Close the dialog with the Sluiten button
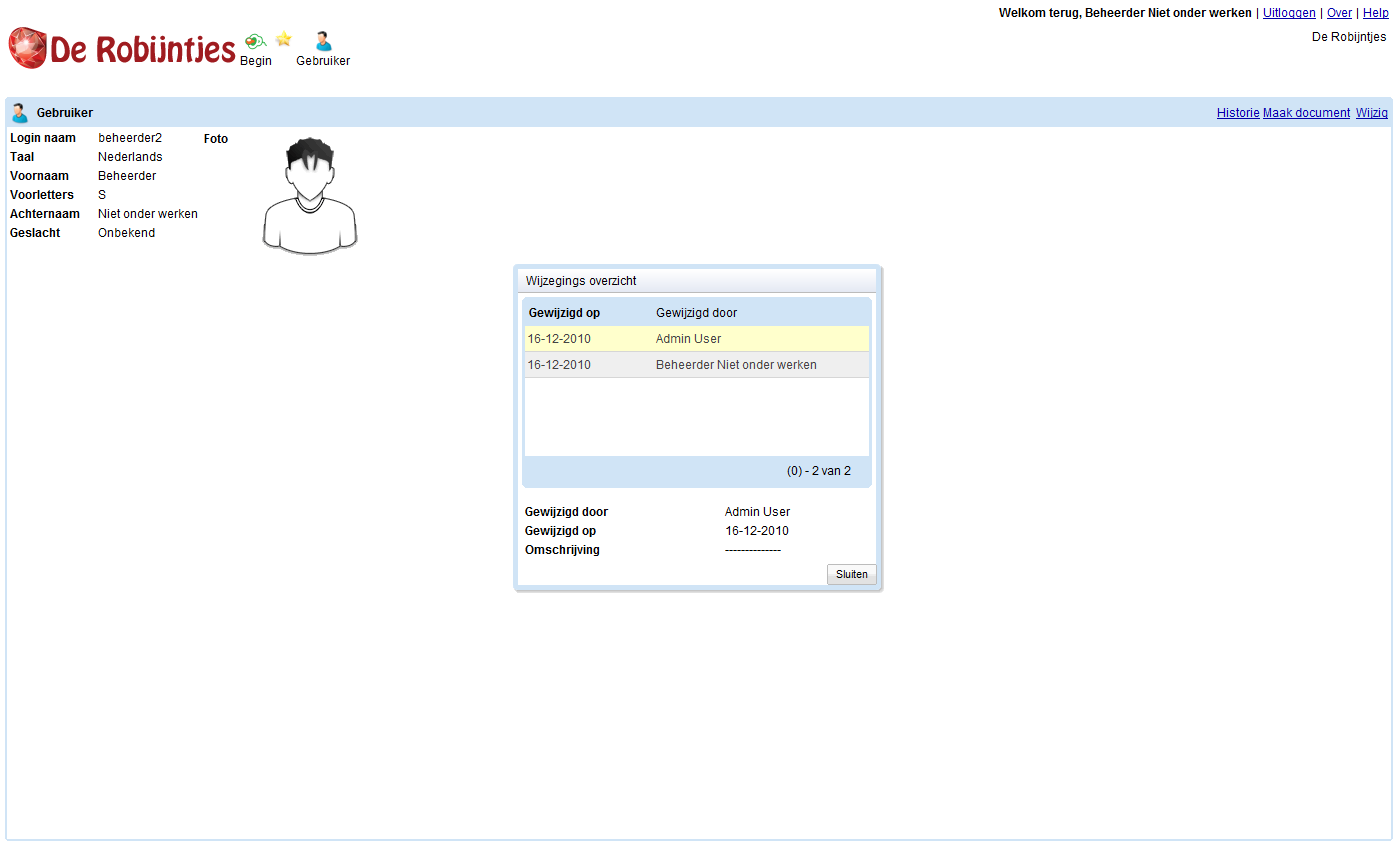The width and height of the screenshot is (1398, 857). (x=851, y=574)
